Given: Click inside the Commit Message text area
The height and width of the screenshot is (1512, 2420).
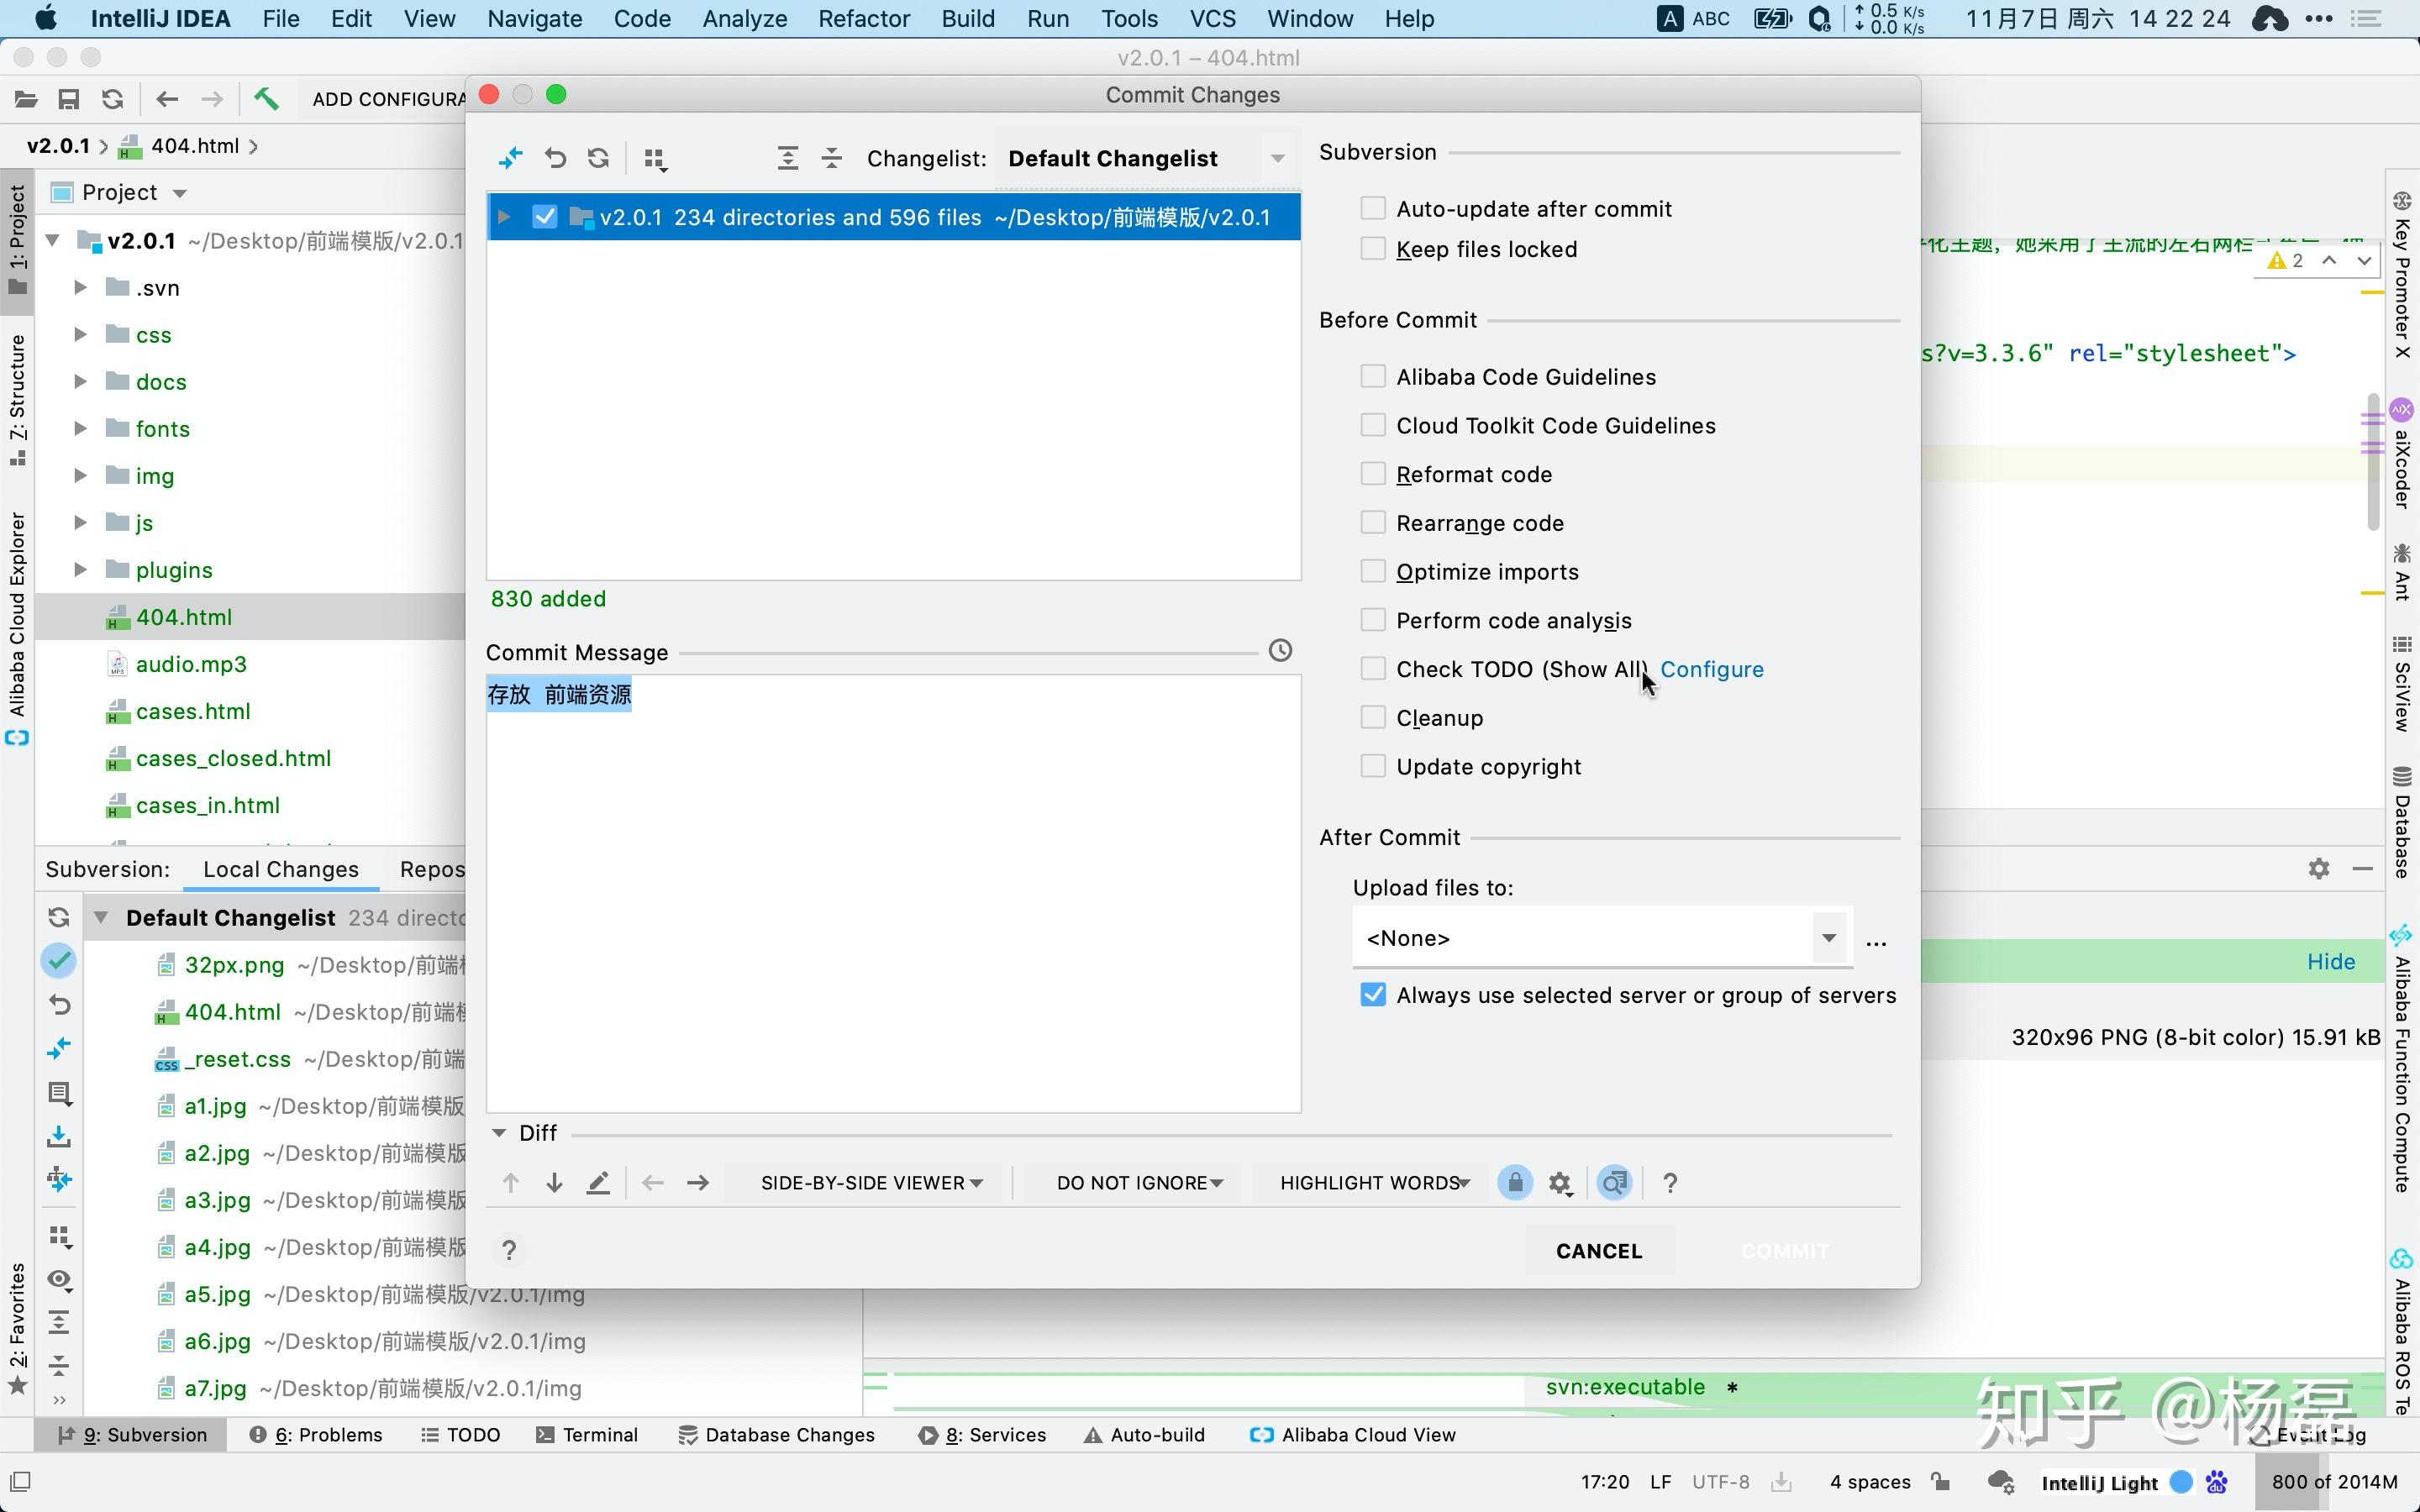Looking at the screenshot, I should [x=892, y=900].
